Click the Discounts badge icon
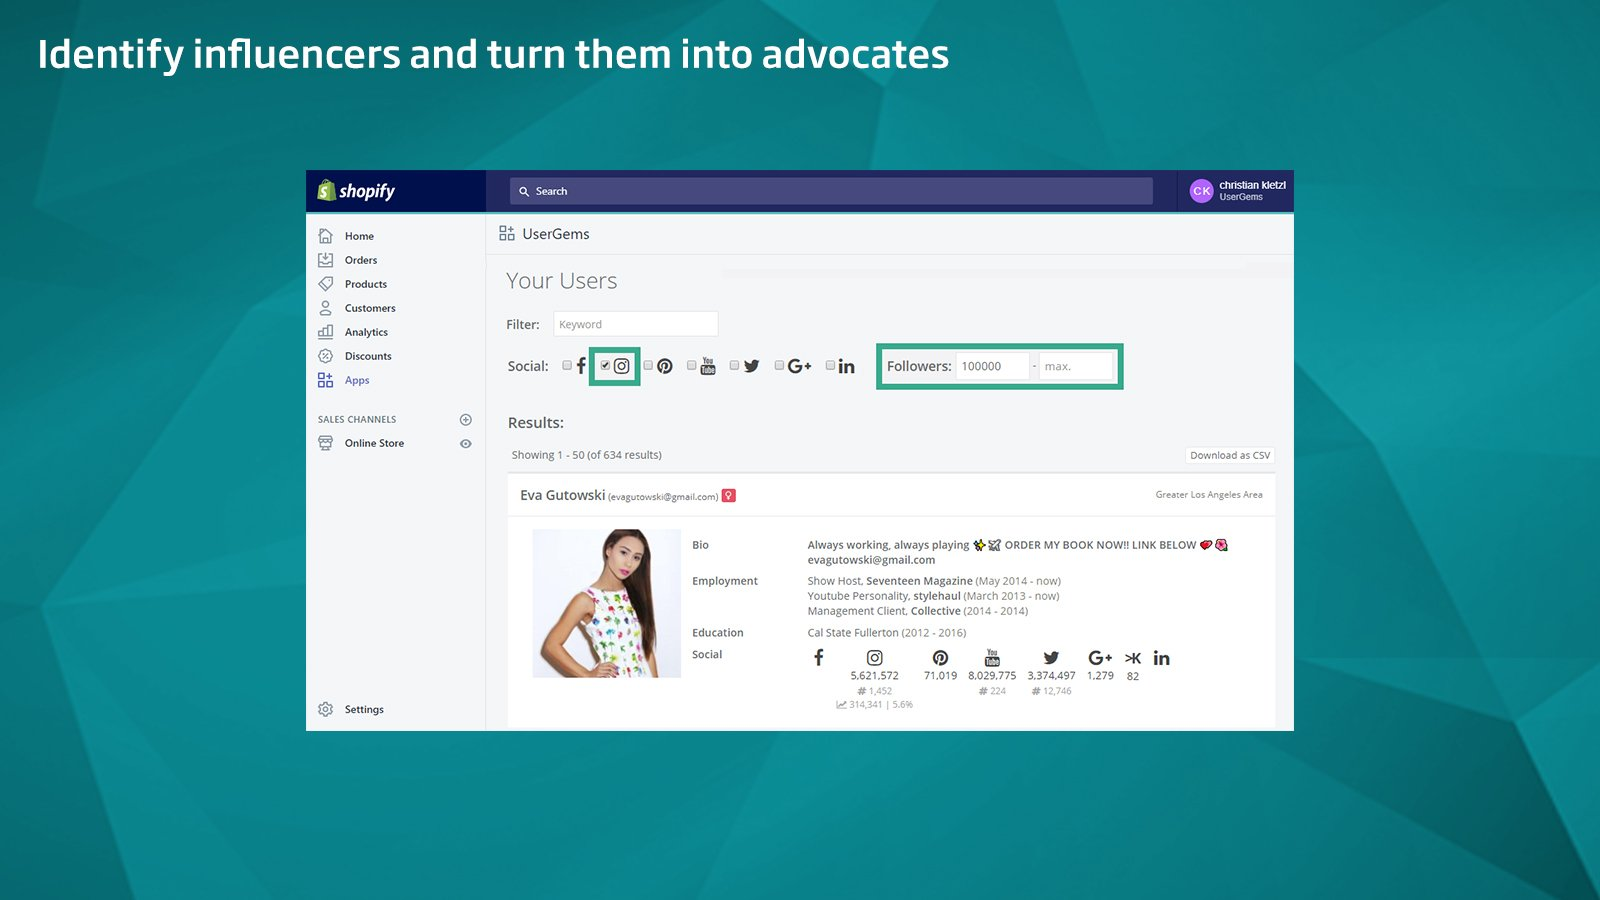 pos(325,356)
